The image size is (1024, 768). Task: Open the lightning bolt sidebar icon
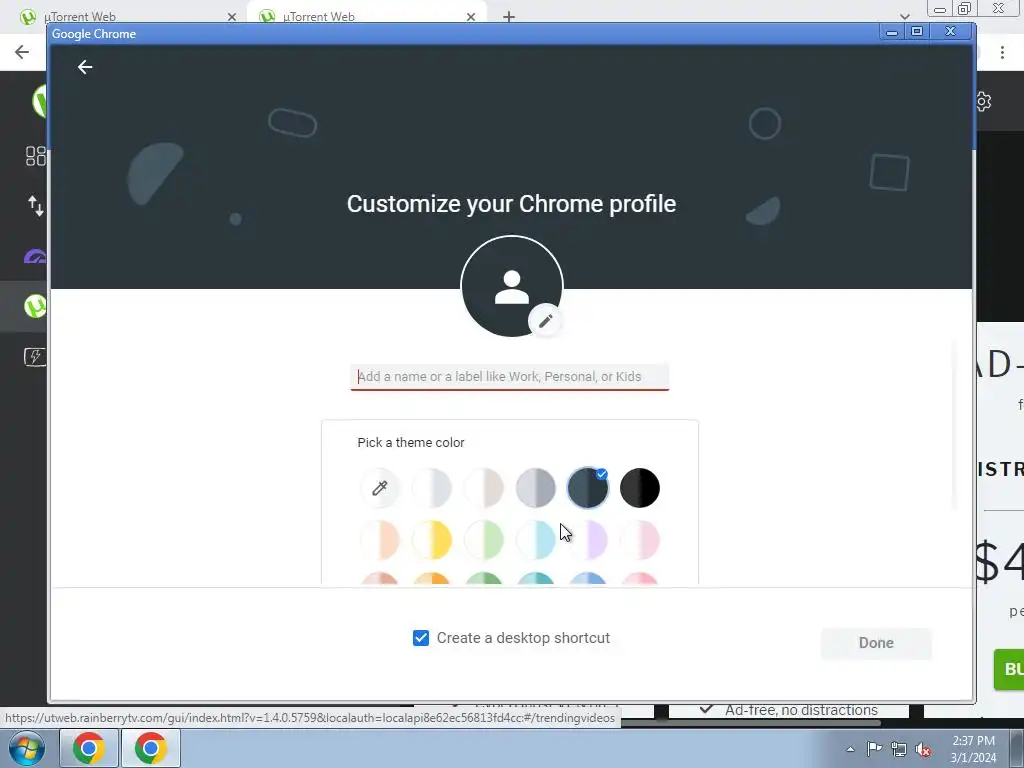pyautogui.click(x=35, y=357)
